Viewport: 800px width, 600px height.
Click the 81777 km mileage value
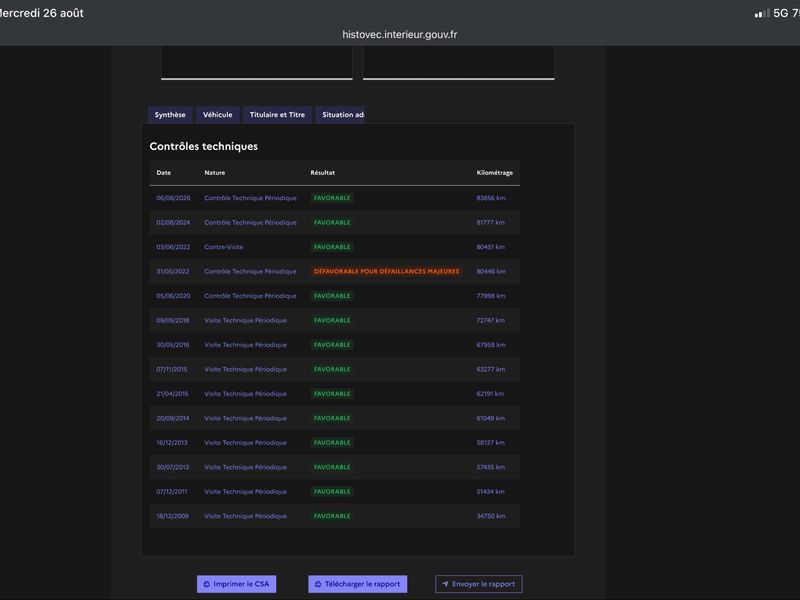pyautogui.click(x=490, y=222)
